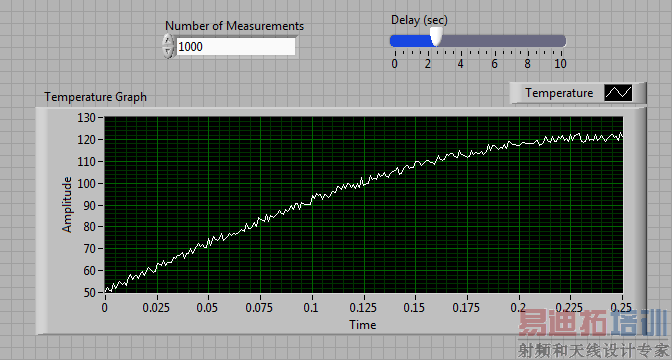Screen dimensions: 672x360
Task: Click the Number of Measurements label
Action: (234, 26)
